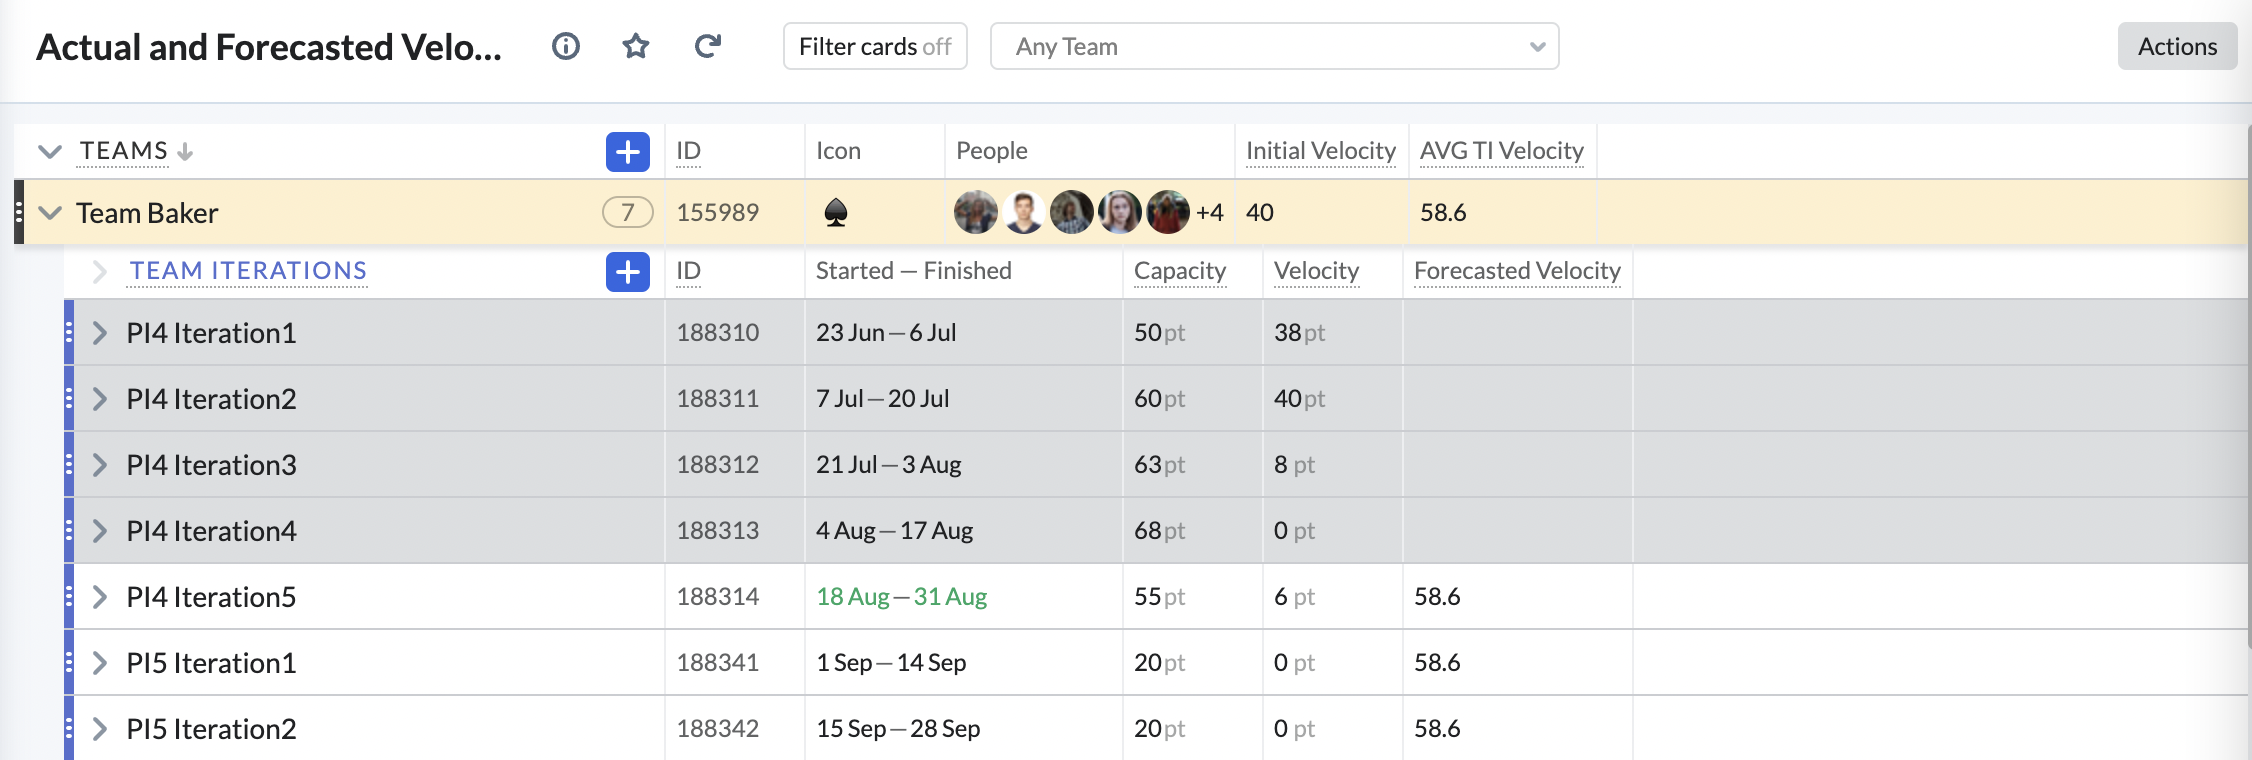Open the first person avatar in People
Screen dimensions: 2252x760
click(978, 212)
